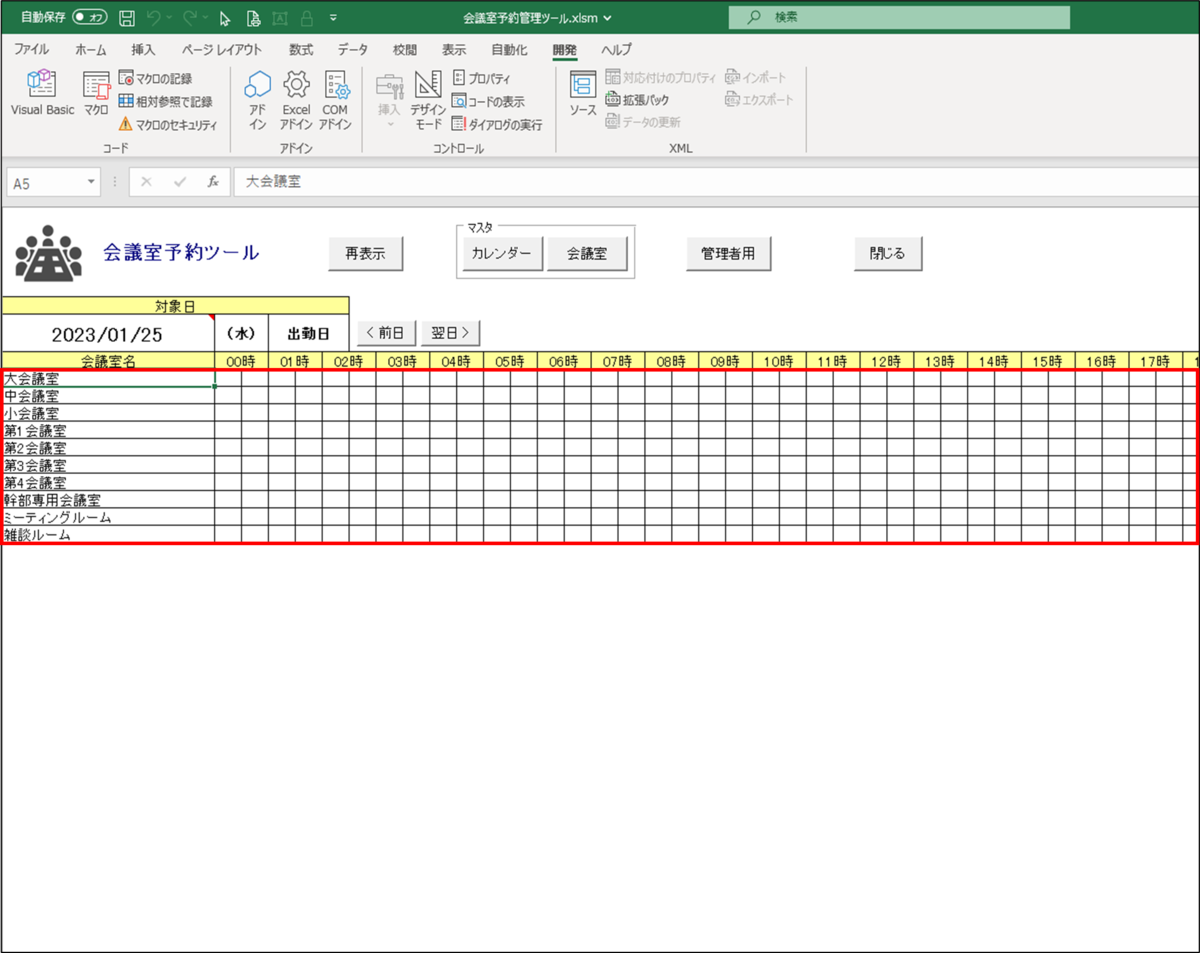
Task: Select the ミーティングルーム cell
Action: pyautogui.click(x=108, y=517)
